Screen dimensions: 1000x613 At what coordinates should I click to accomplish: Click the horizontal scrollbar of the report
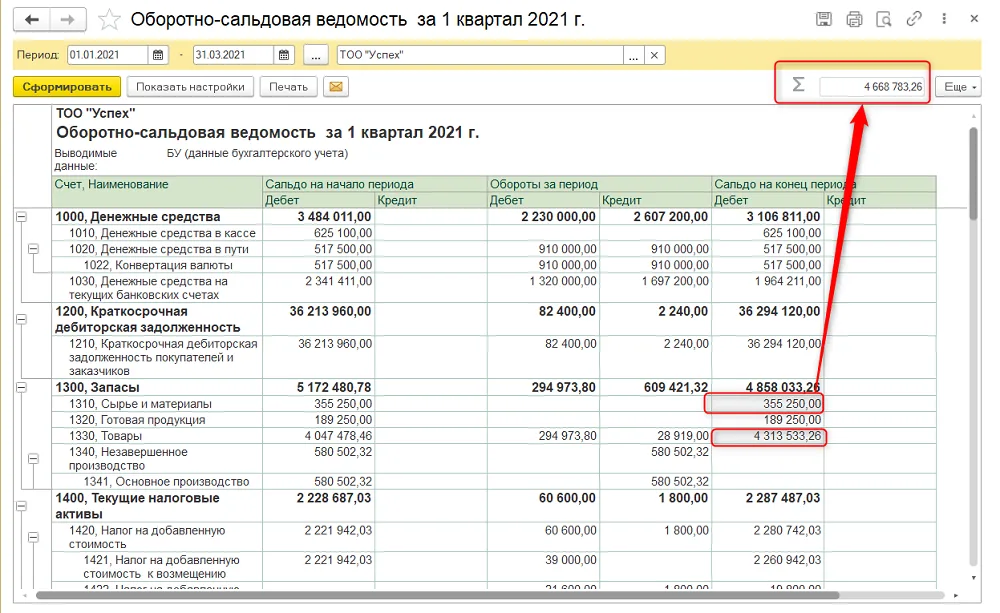438,595
